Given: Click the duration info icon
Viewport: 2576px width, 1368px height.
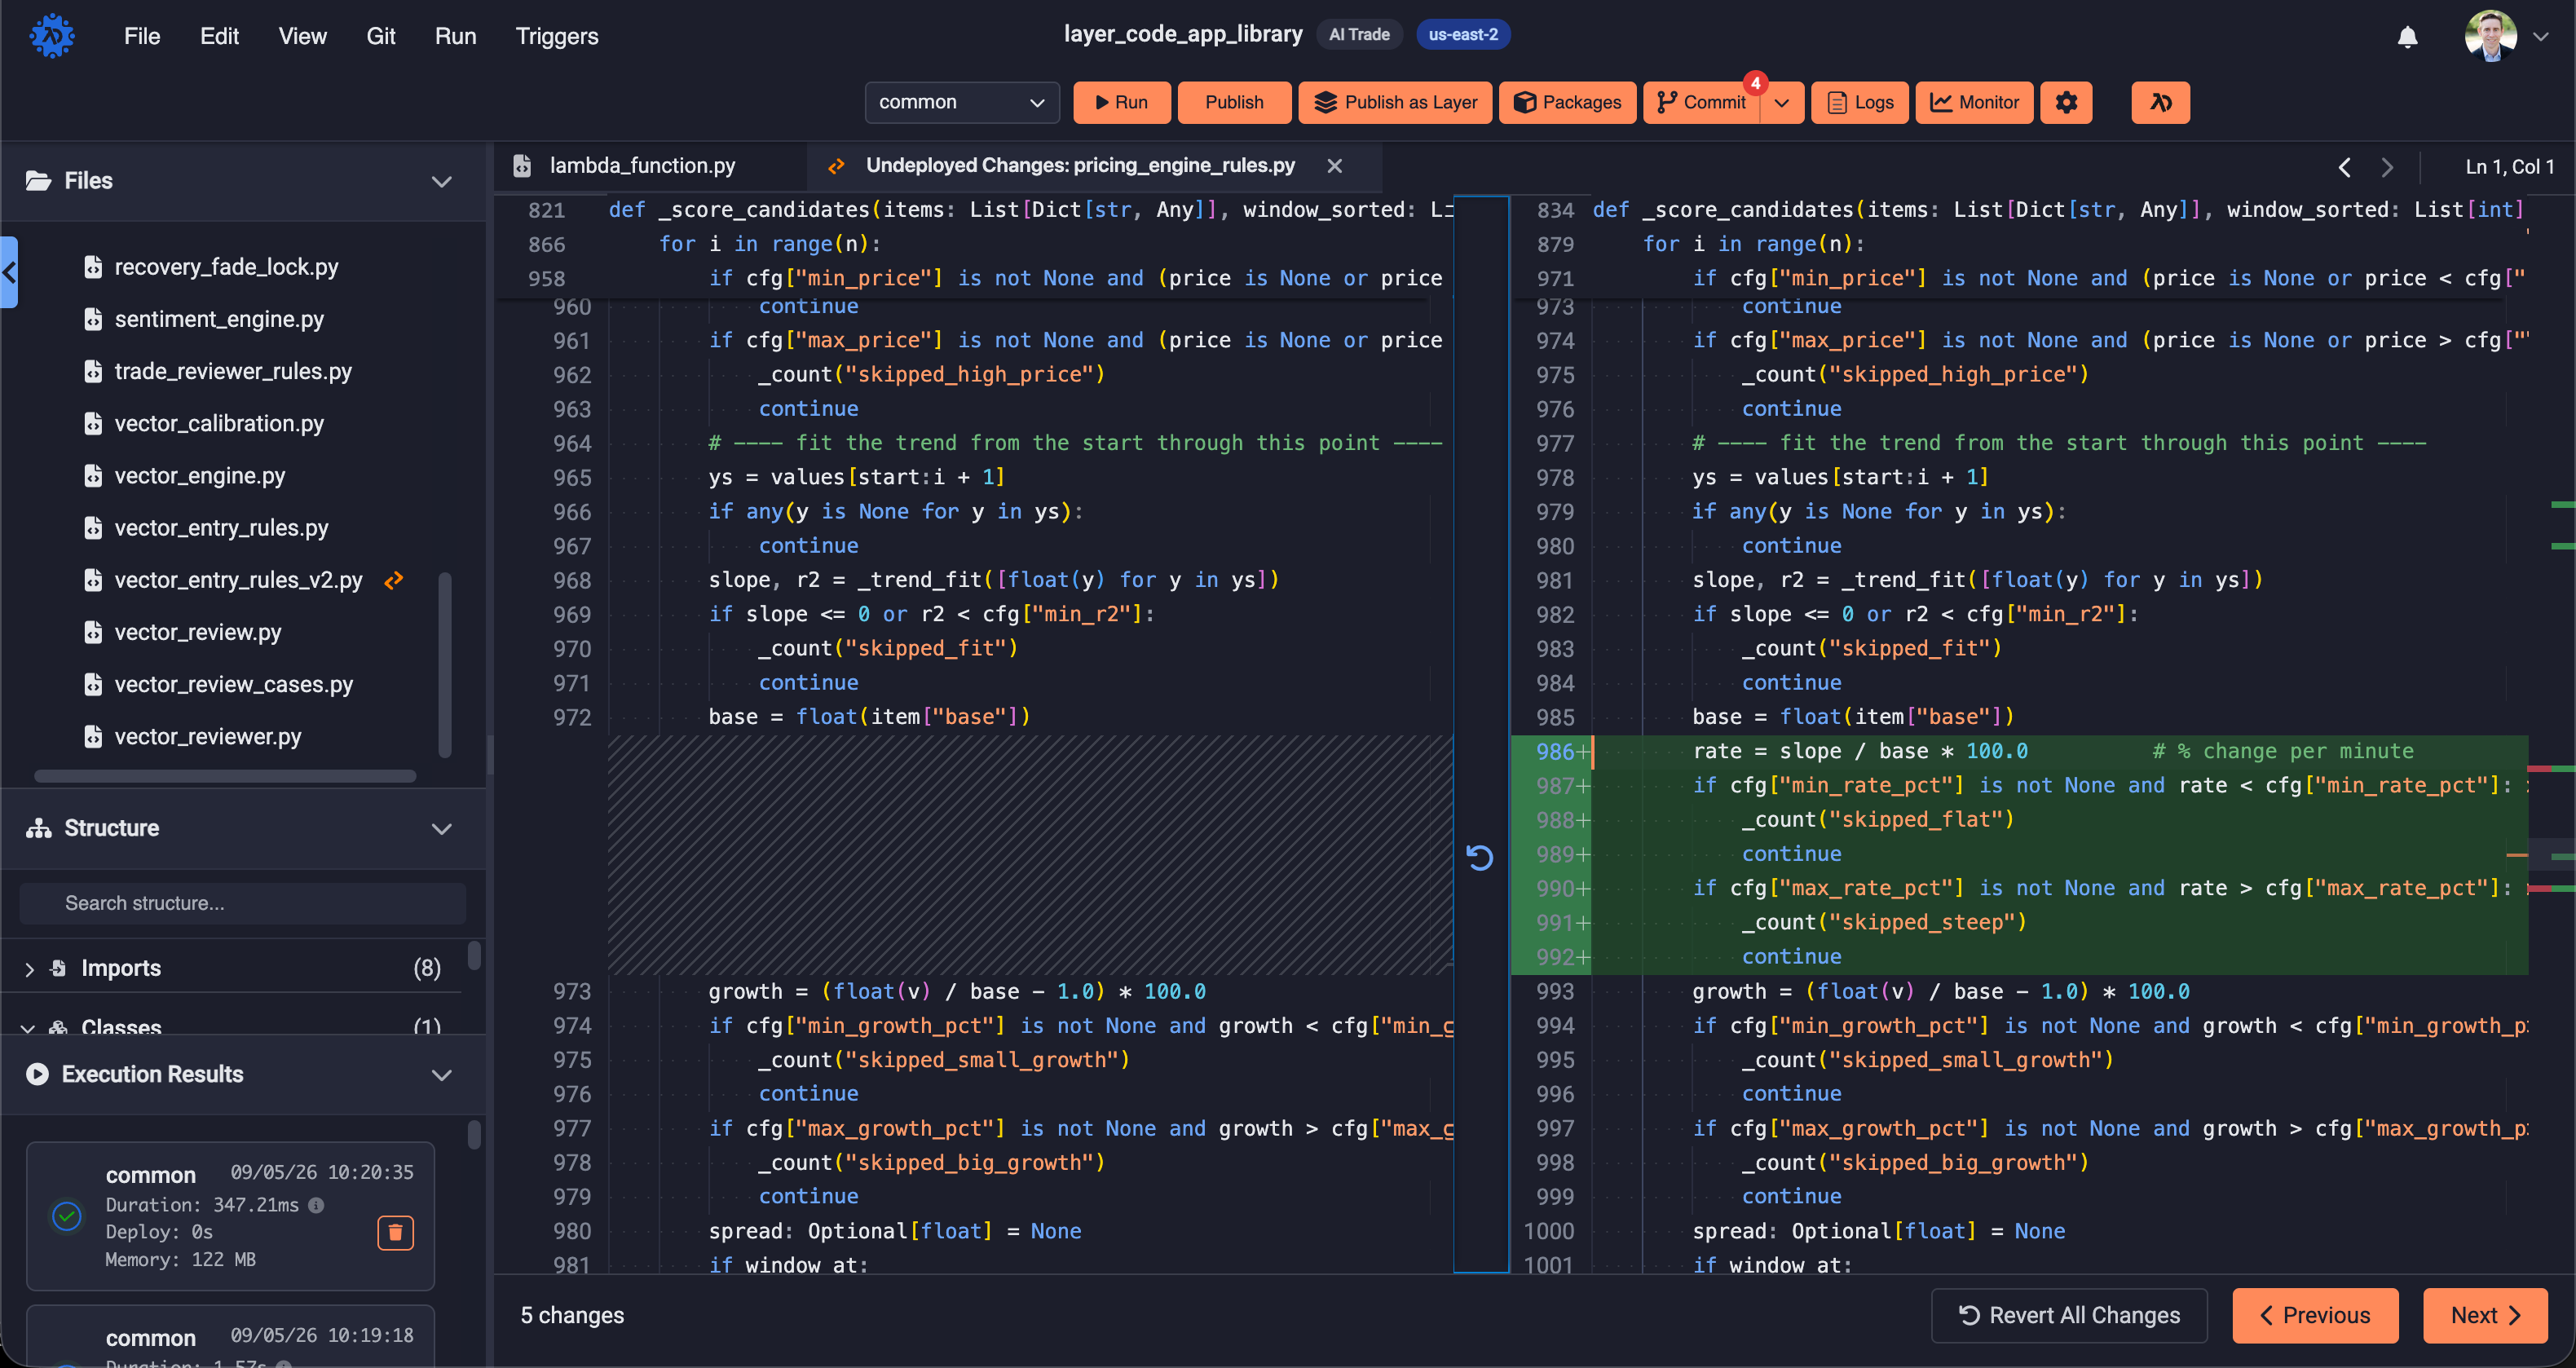Looking at the screenshot, I should (316, 1205).
